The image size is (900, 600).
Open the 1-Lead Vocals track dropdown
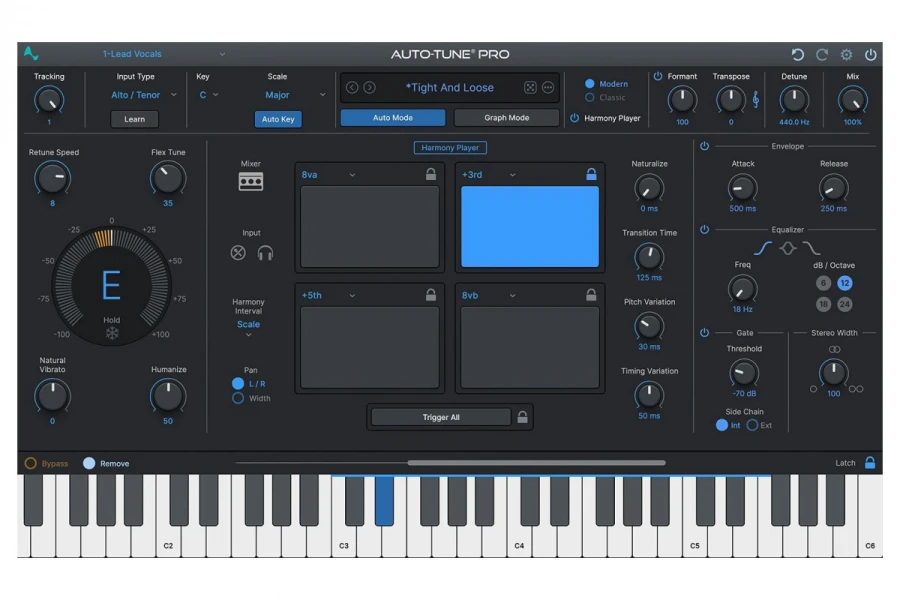(164, 54)
